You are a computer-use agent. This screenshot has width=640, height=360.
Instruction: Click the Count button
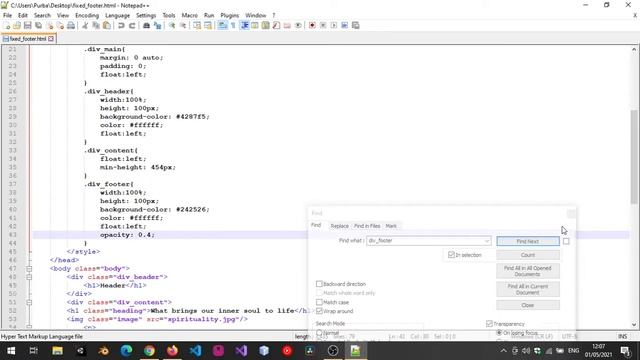[528, 255]
